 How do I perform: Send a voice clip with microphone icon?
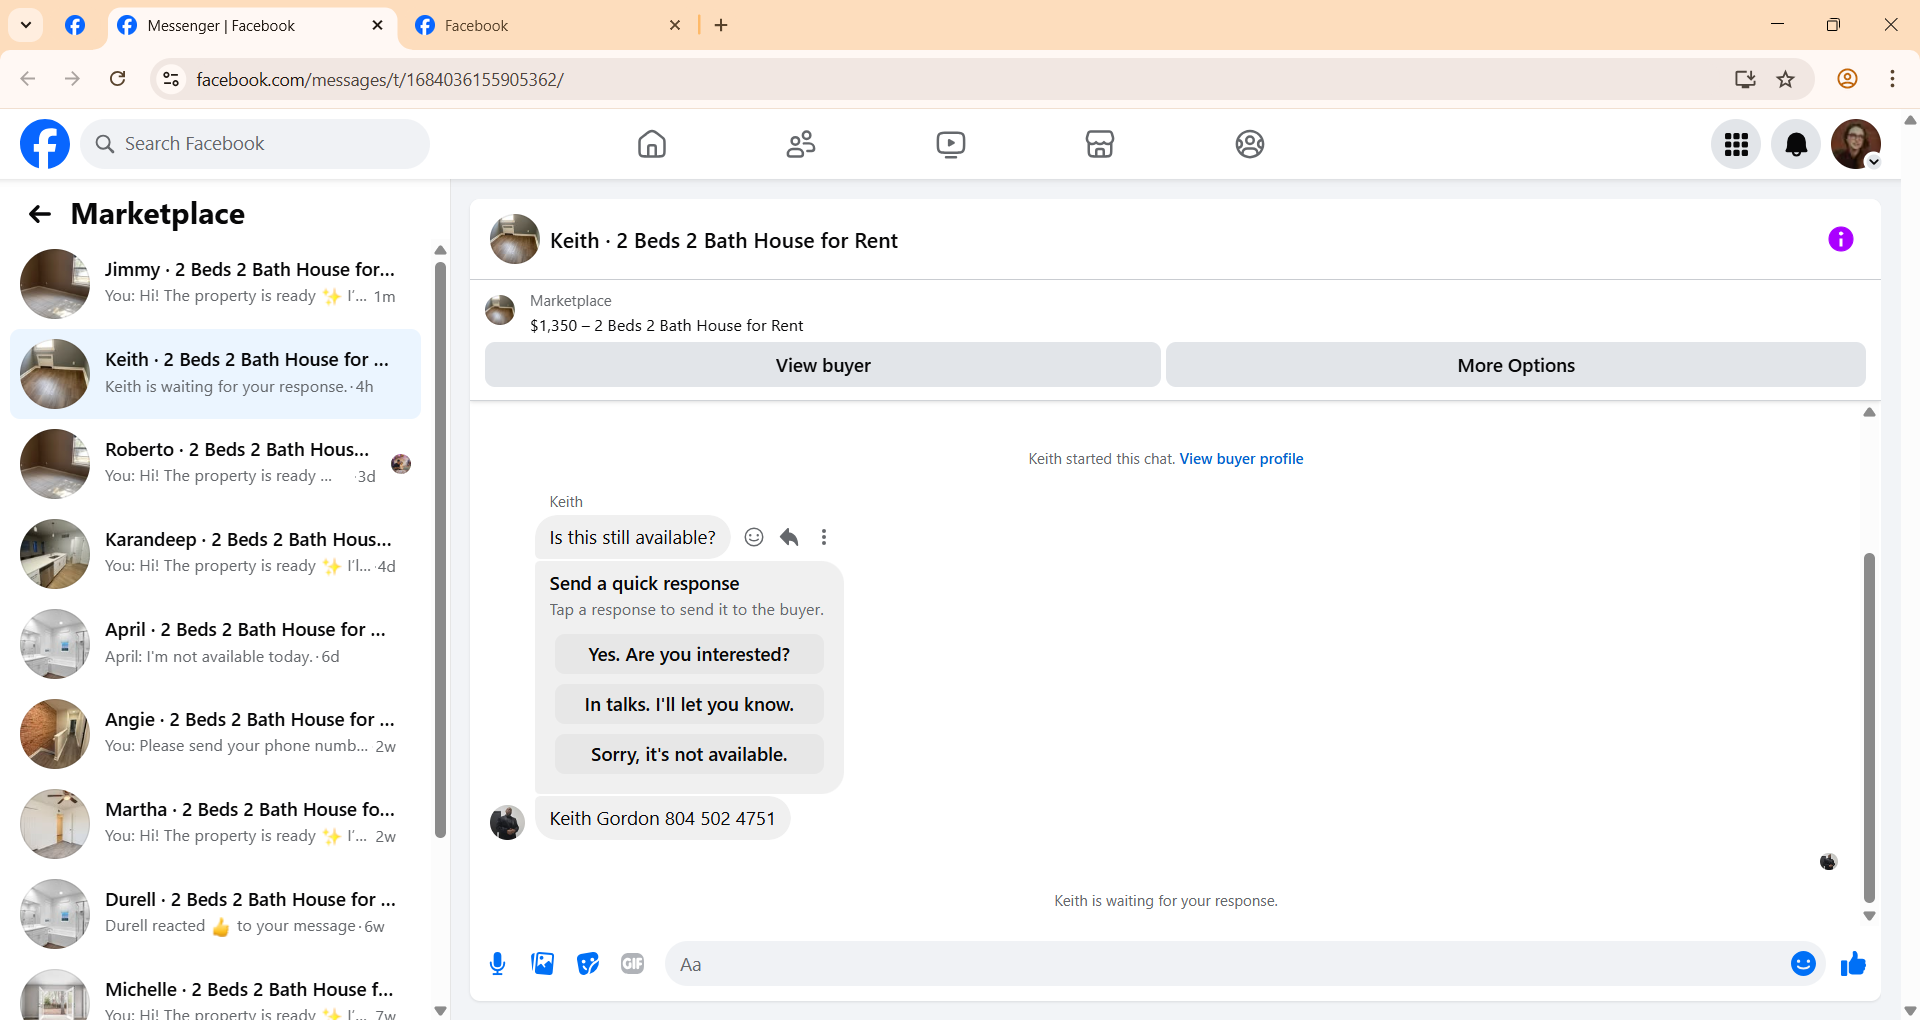[x=498, y=964]
